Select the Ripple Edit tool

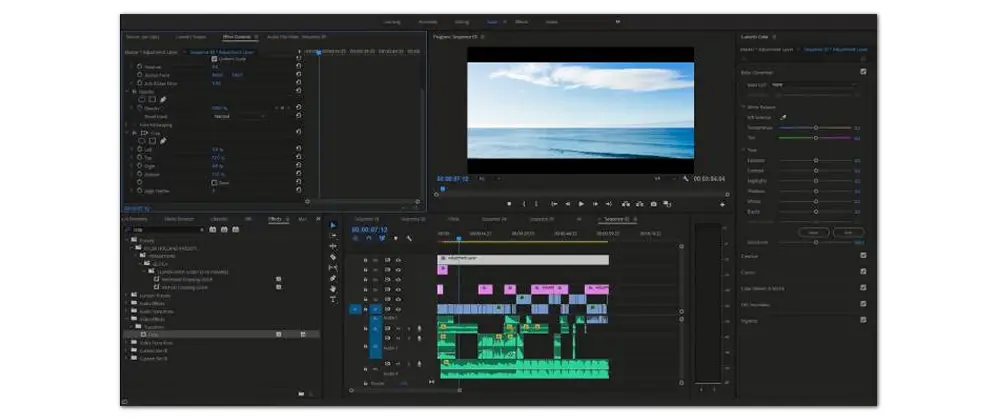click(333, 247)
